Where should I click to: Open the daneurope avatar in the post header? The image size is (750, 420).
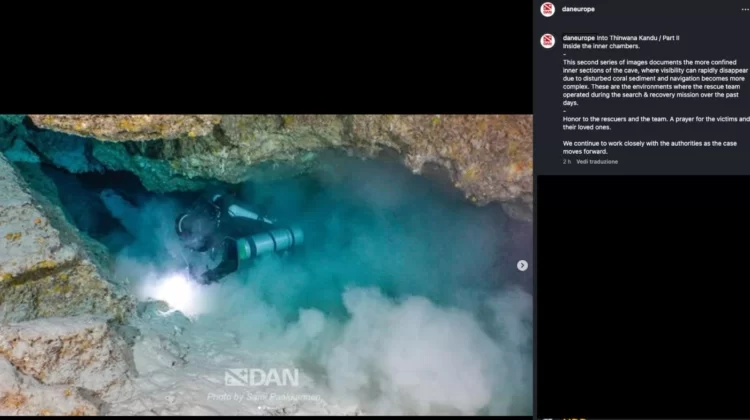[x=547, y=9]
